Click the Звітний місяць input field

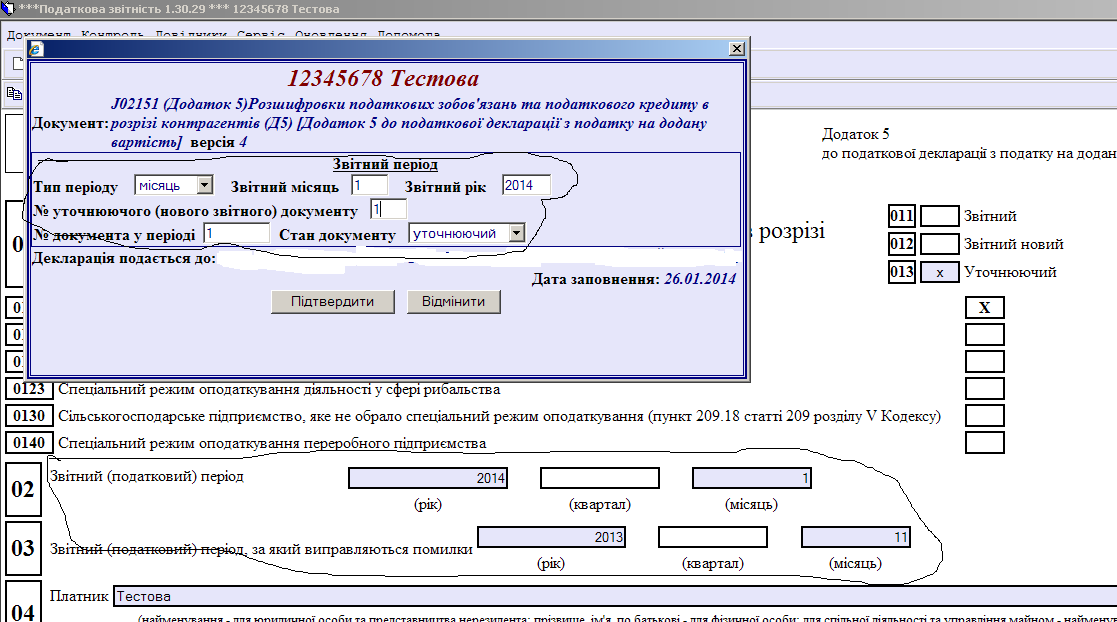[x=369, y=185]
